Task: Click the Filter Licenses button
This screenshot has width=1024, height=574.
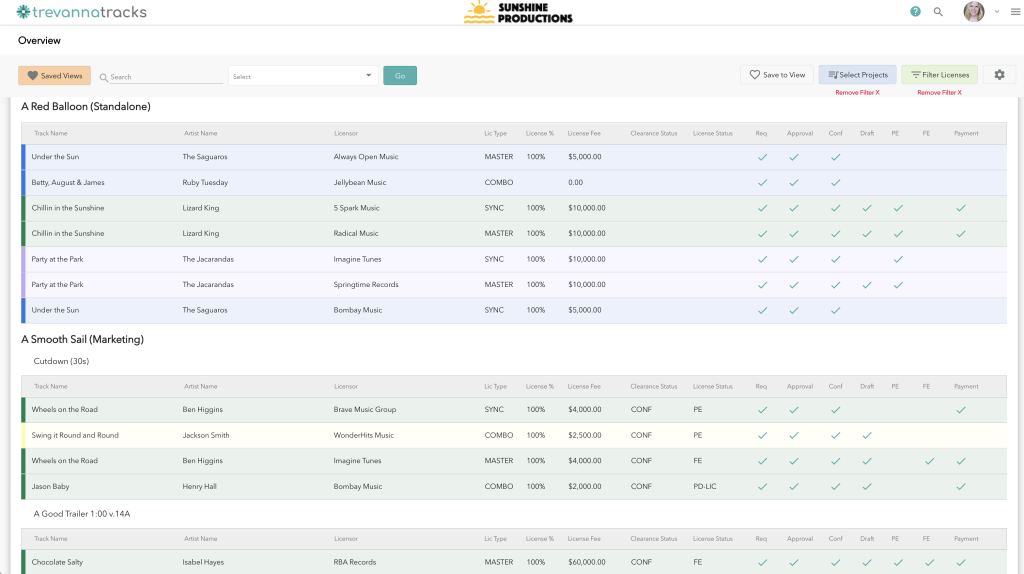Action: [x=939, y=75]
